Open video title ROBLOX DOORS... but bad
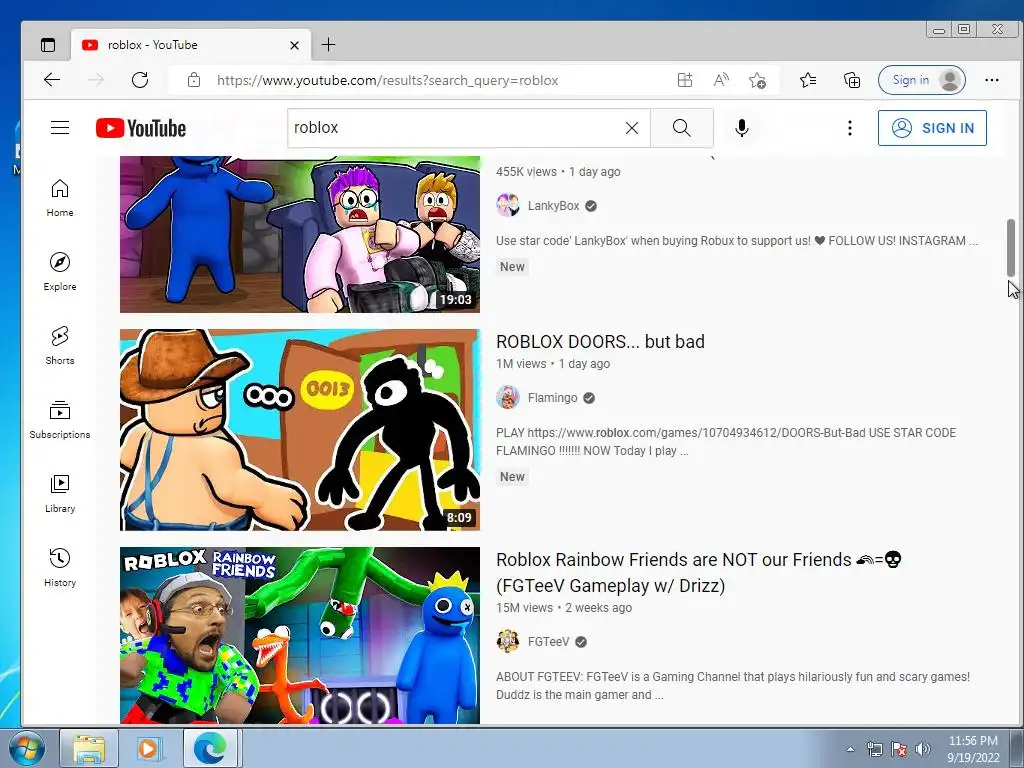 pos(600,342)
